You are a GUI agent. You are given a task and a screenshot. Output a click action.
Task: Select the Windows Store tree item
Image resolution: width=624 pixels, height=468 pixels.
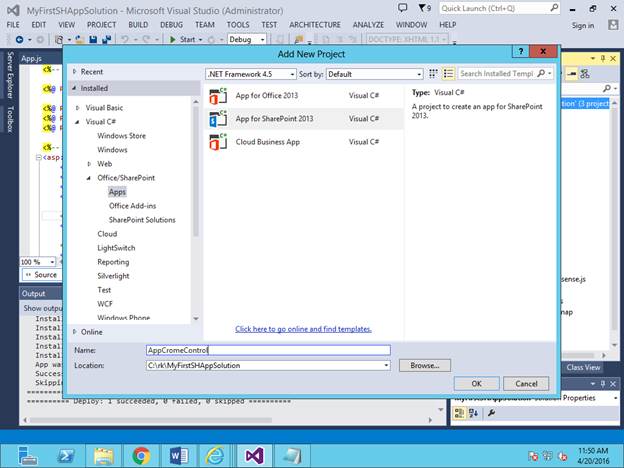121,136
